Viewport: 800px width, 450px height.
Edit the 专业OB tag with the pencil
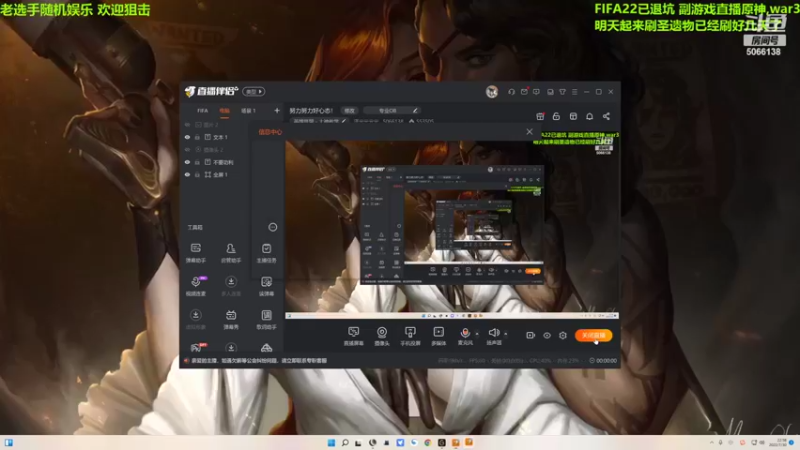pyautogui.click(x=415, y=111)
